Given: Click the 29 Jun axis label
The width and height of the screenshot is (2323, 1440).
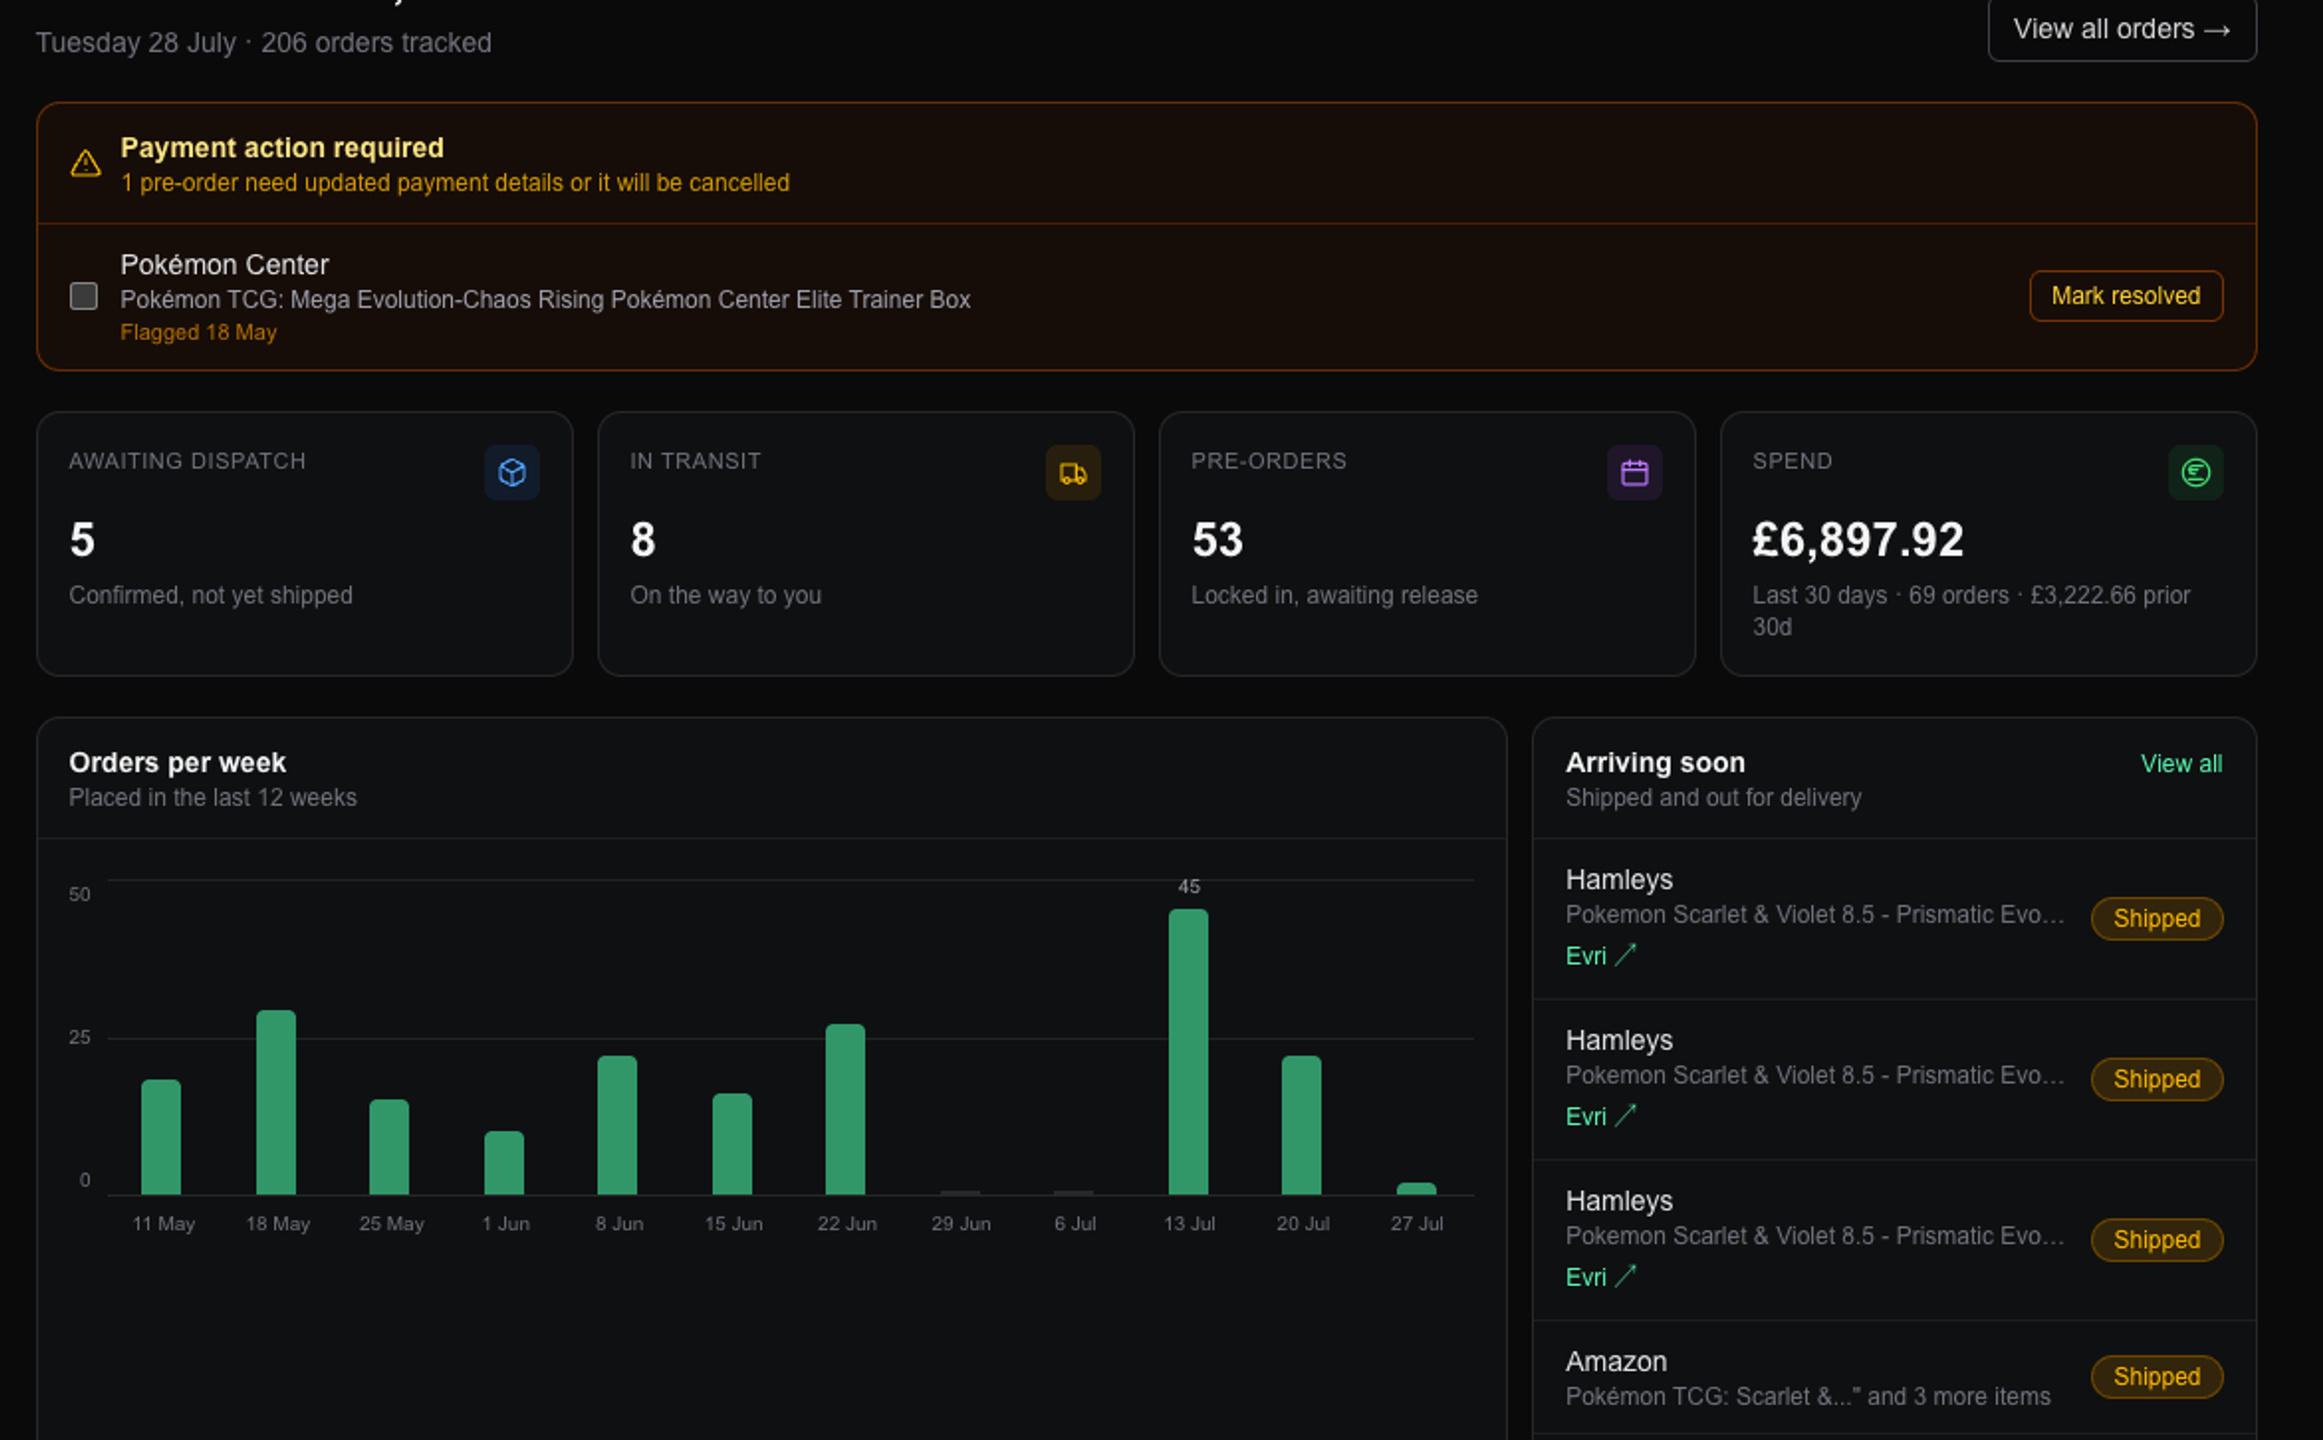Looking at the screenshot, I should [960, 1224].
